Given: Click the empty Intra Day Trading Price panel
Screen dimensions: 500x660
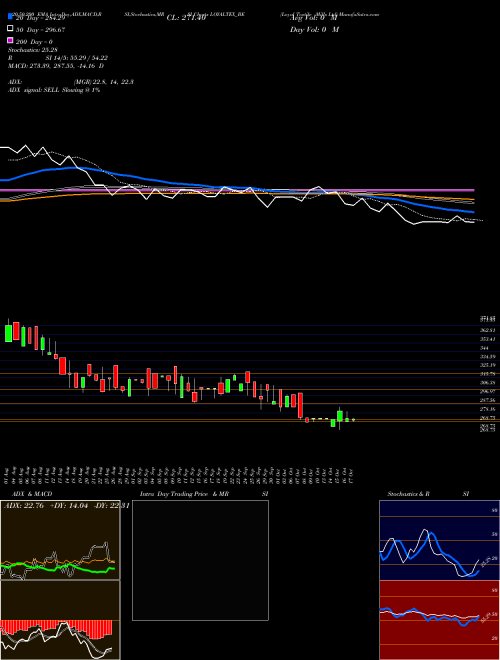Looking at the screenshot, I should (200, 560).
